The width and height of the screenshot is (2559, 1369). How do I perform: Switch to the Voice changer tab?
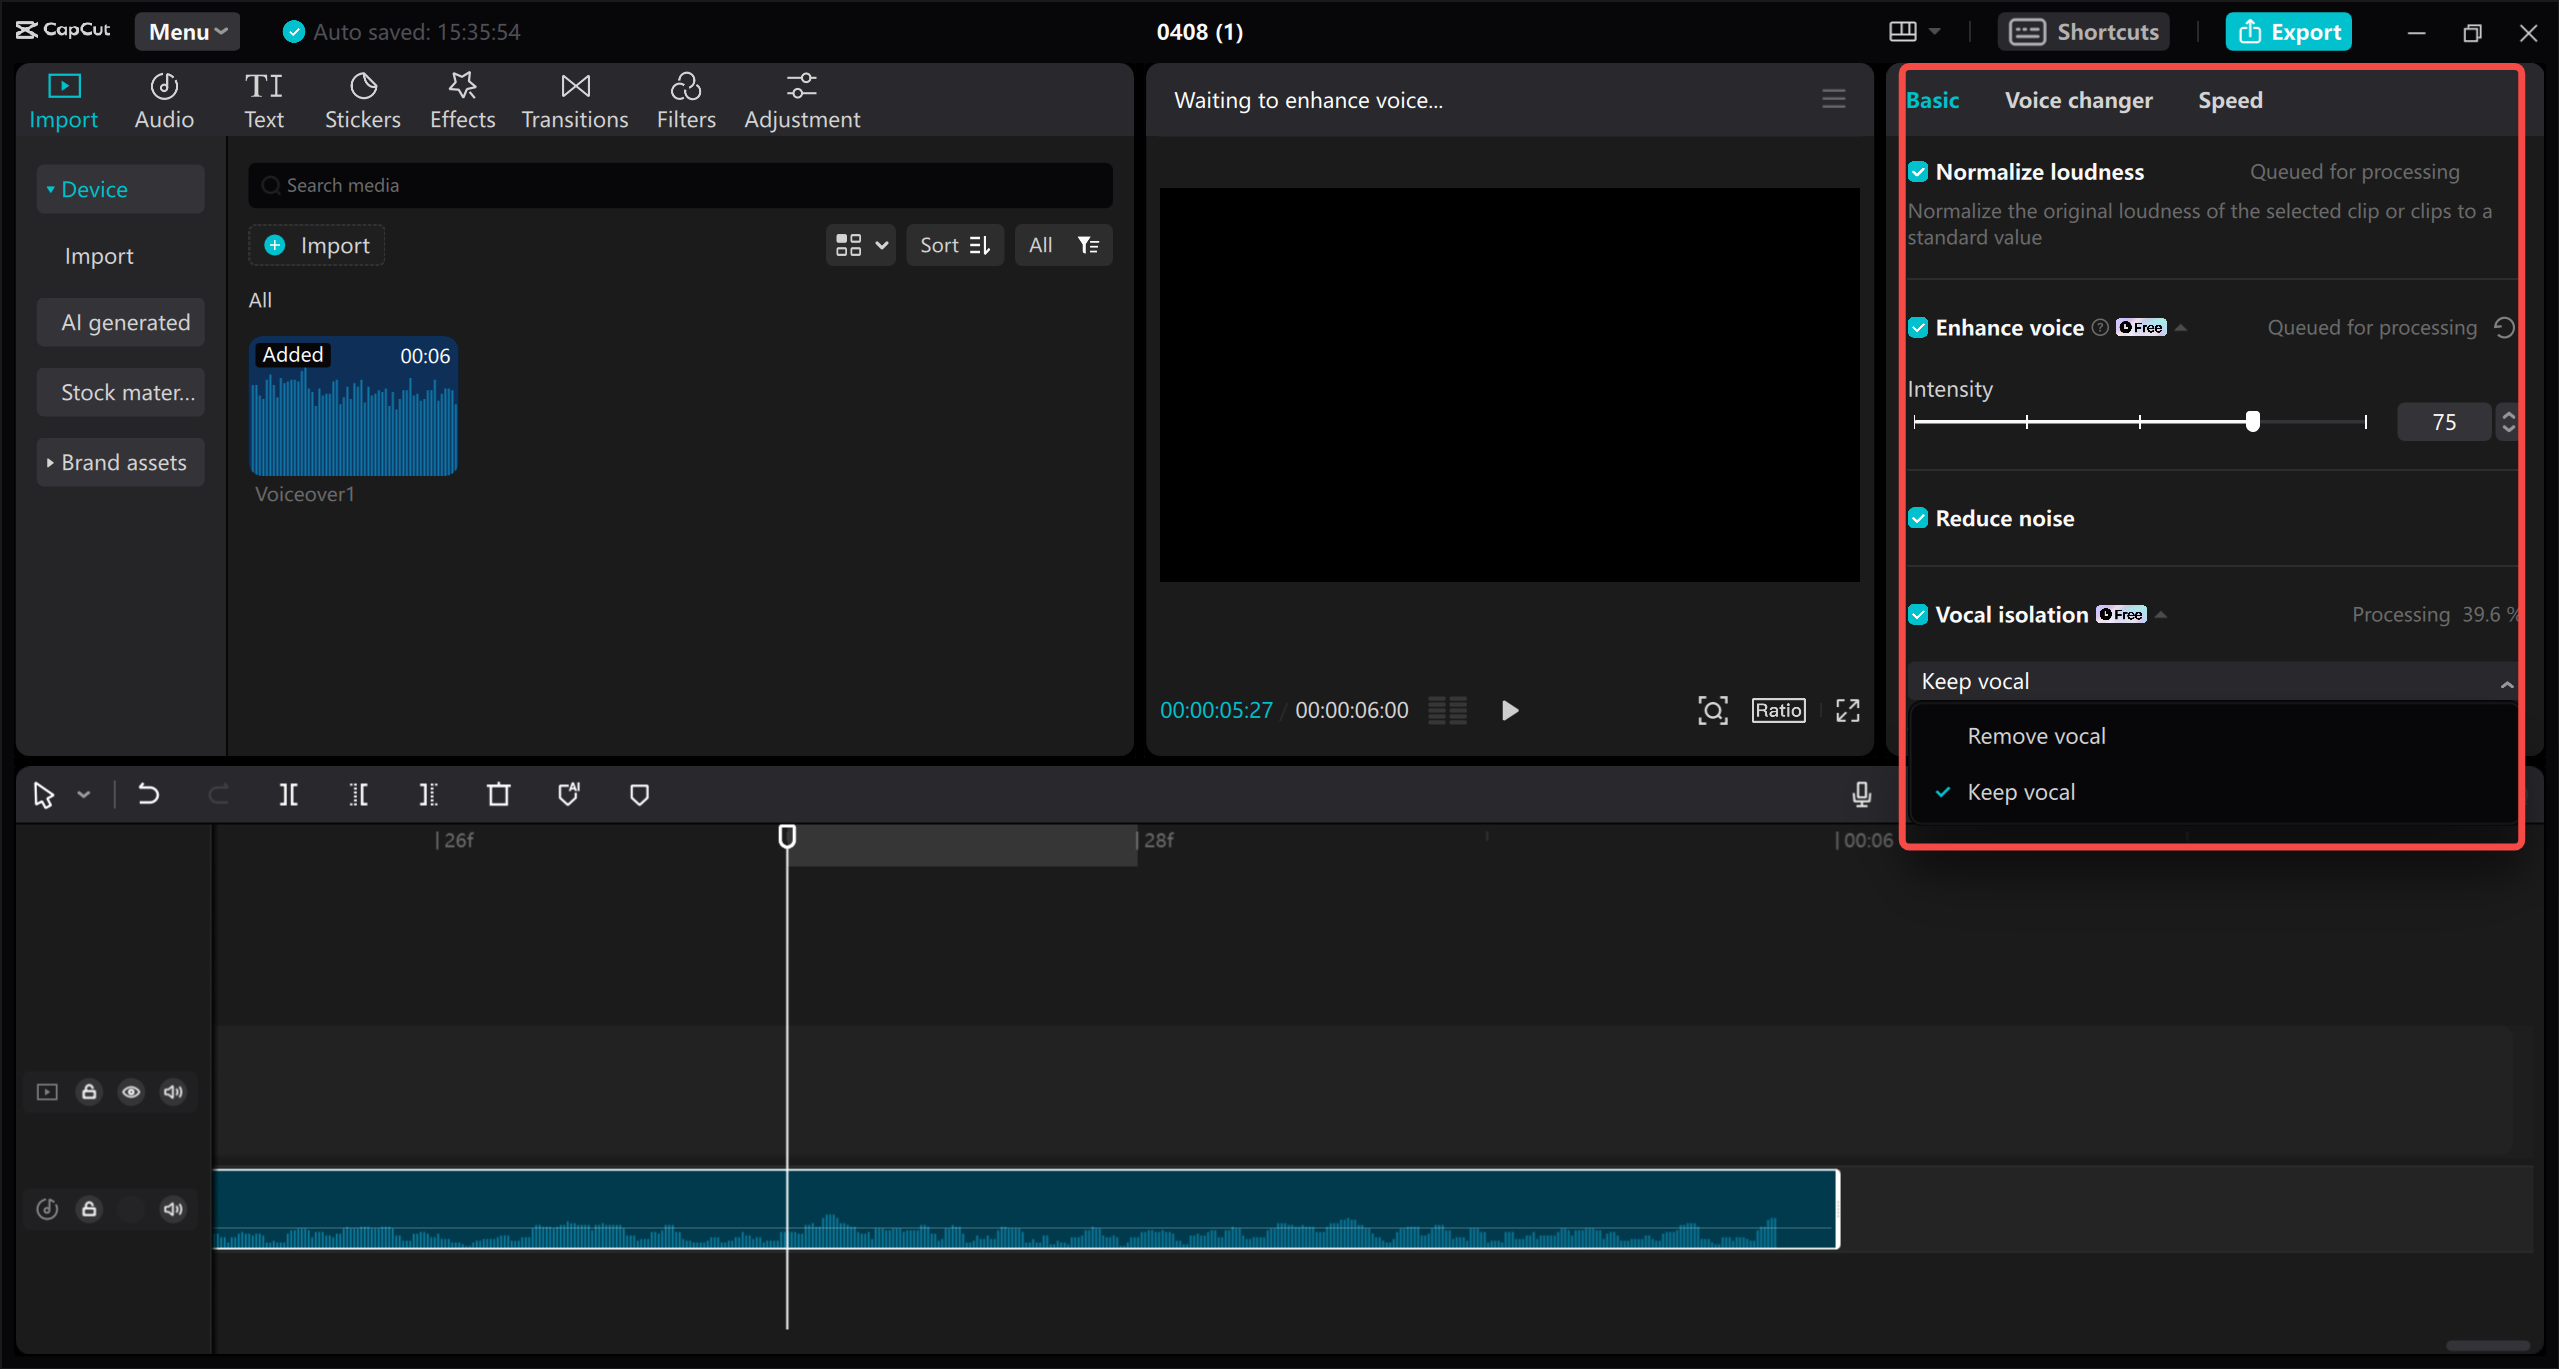tap(2078, 99)
